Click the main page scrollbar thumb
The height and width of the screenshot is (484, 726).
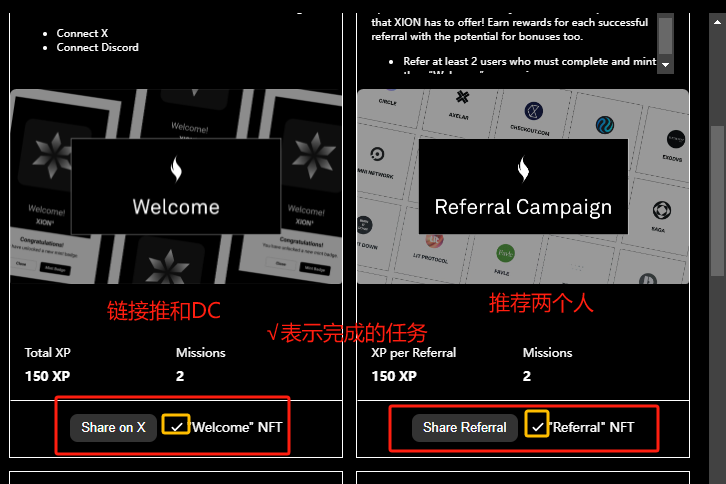(x=718, y=201)
